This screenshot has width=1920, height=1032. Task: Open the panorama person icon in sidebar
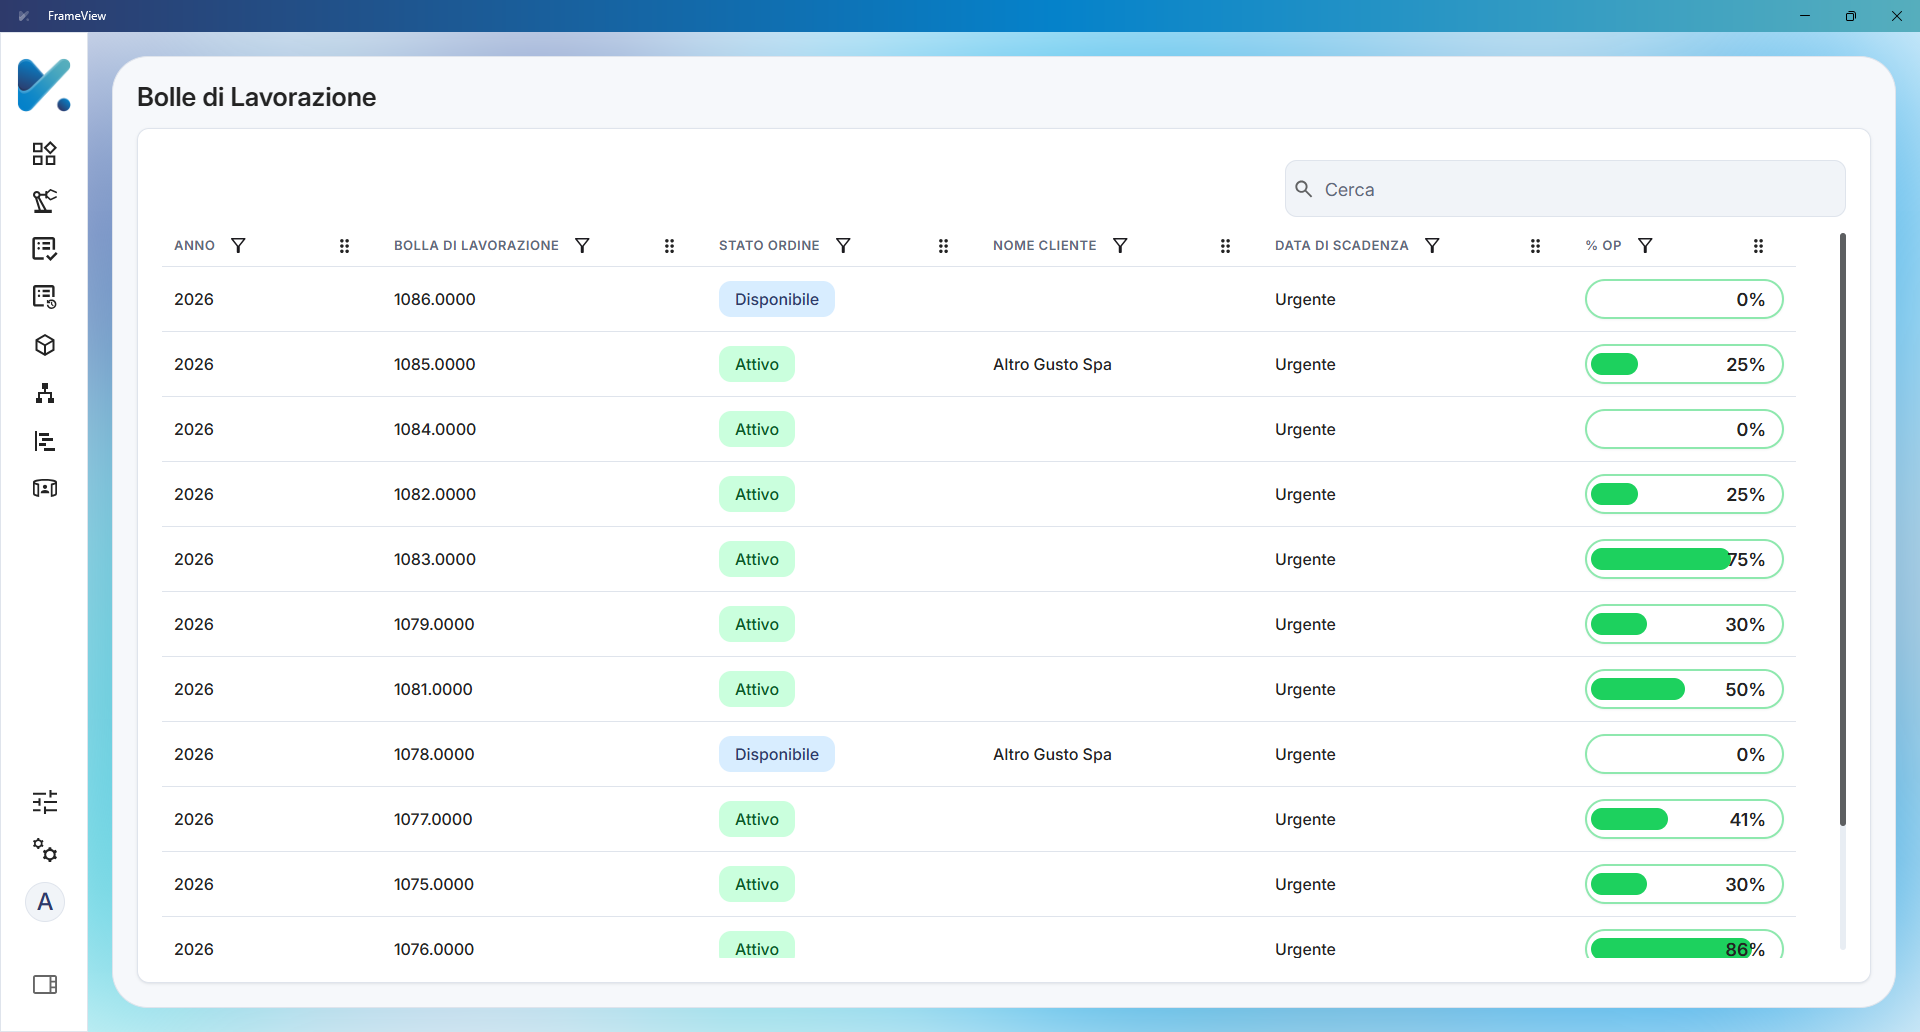coord(44,488)
